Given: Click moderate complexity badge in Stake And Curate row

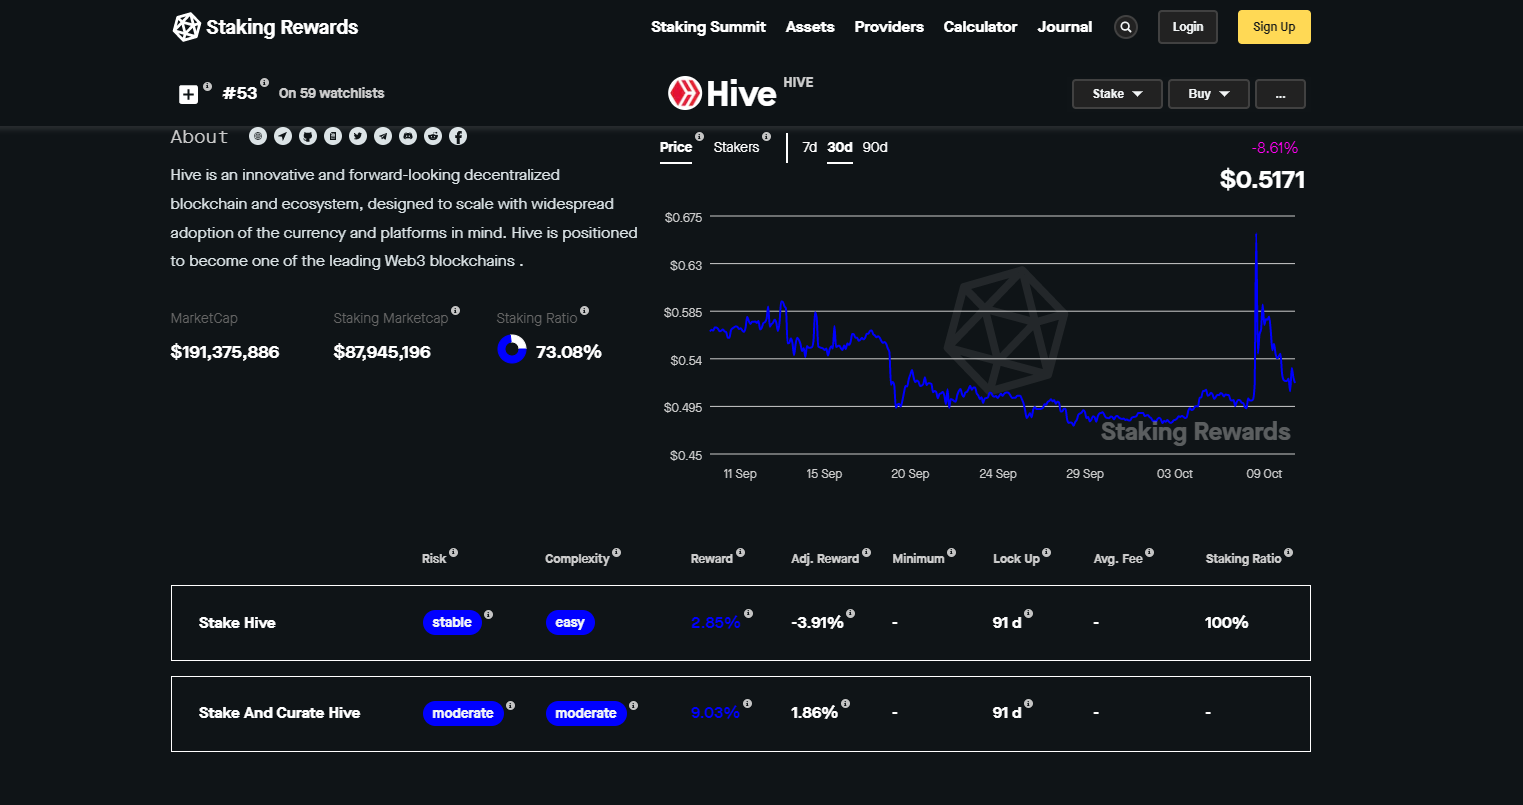Looking at the screenshot, I should (x=586, y=713).
